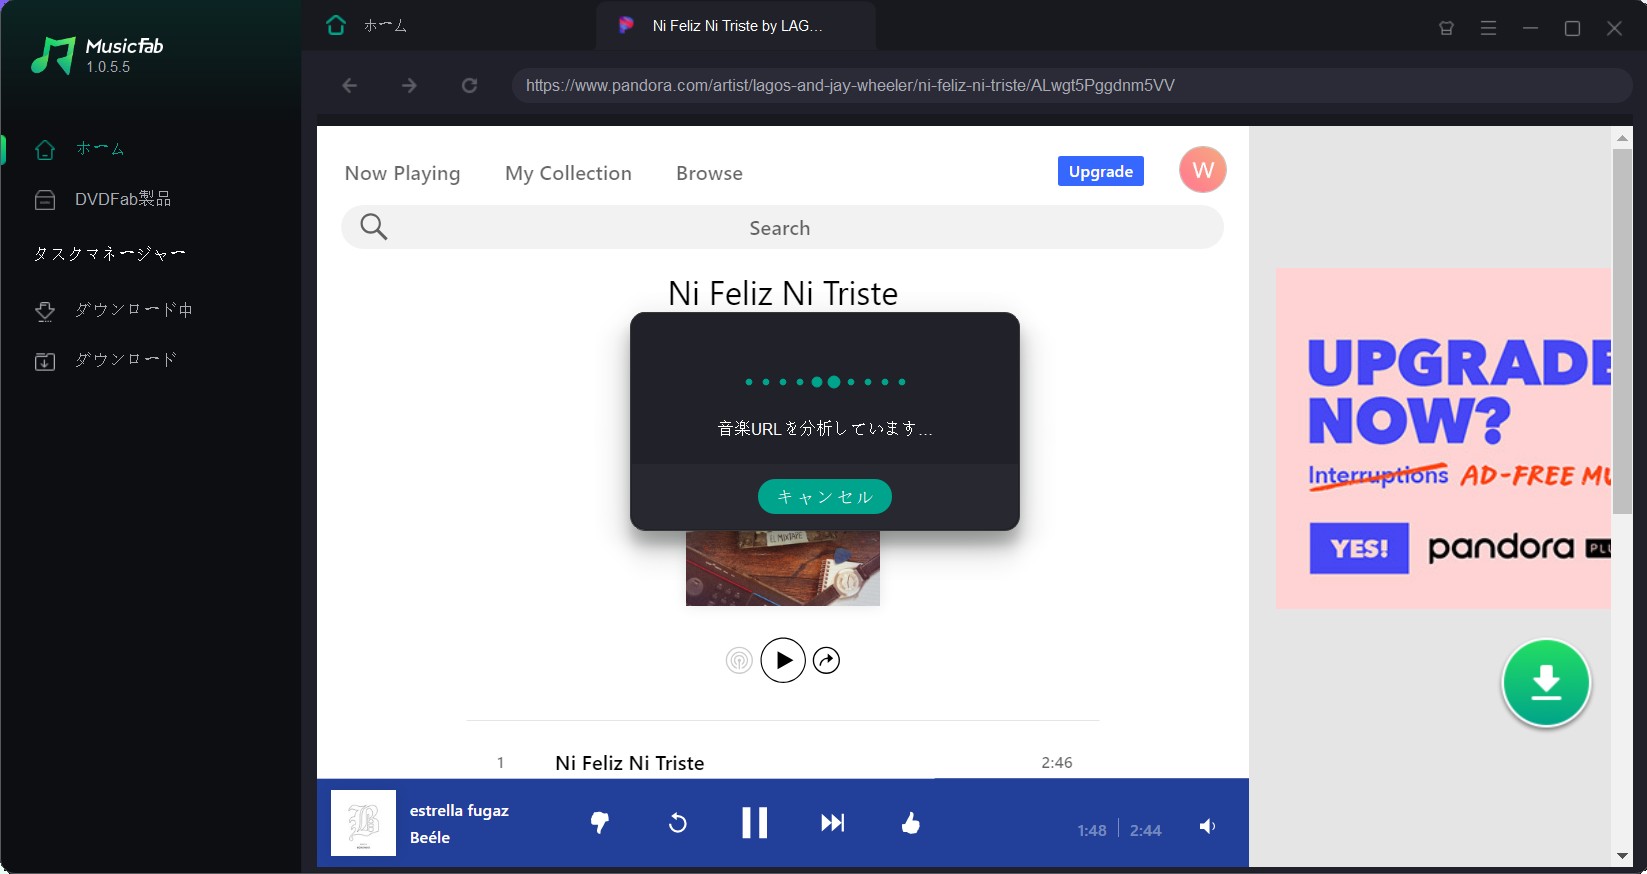The width and height of the screenshot is (1647, 874).
Task: Go forward in the embedded browser
Action: point(409,86)
